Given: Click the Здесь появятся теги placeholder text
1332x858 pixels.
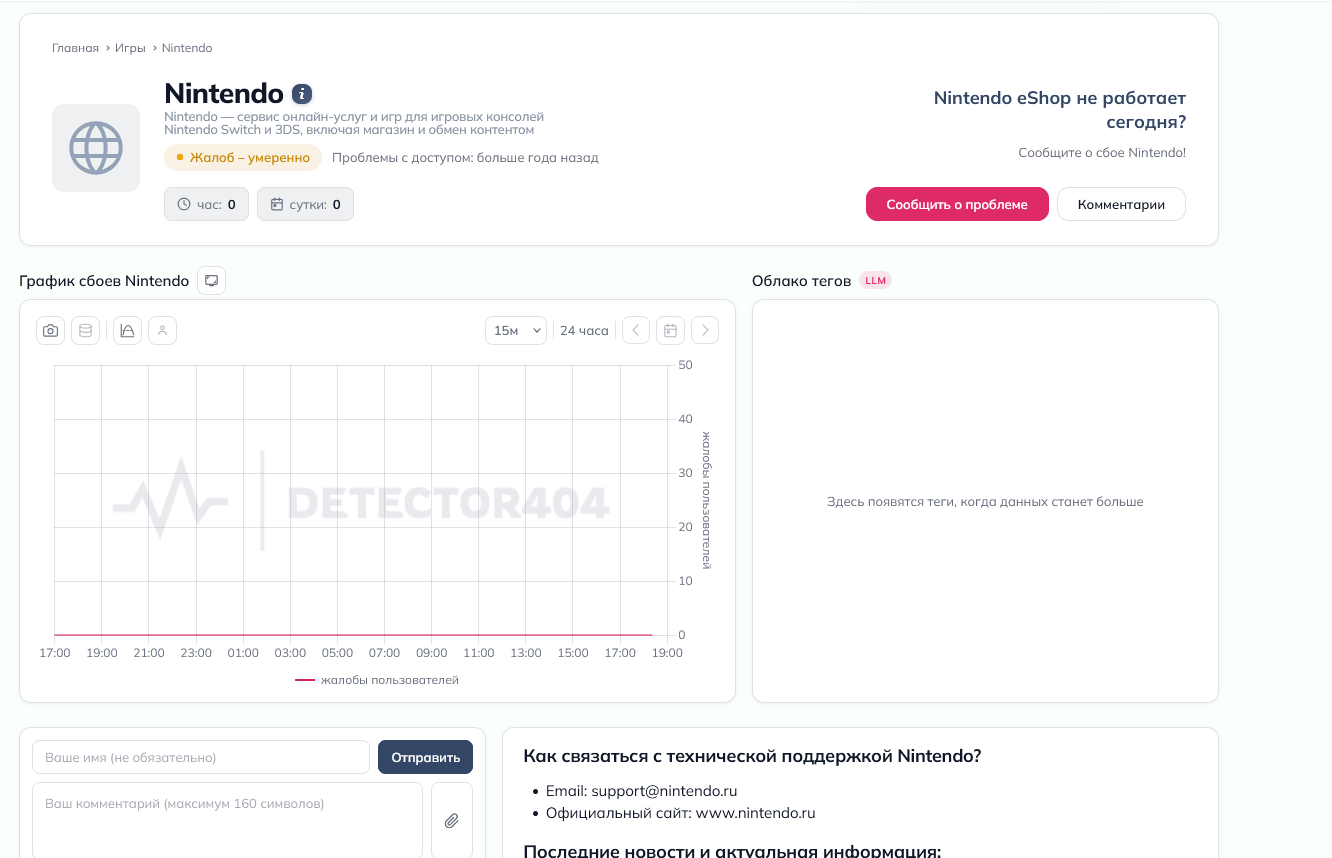Looking at the screenshot, I should [985, 502].
